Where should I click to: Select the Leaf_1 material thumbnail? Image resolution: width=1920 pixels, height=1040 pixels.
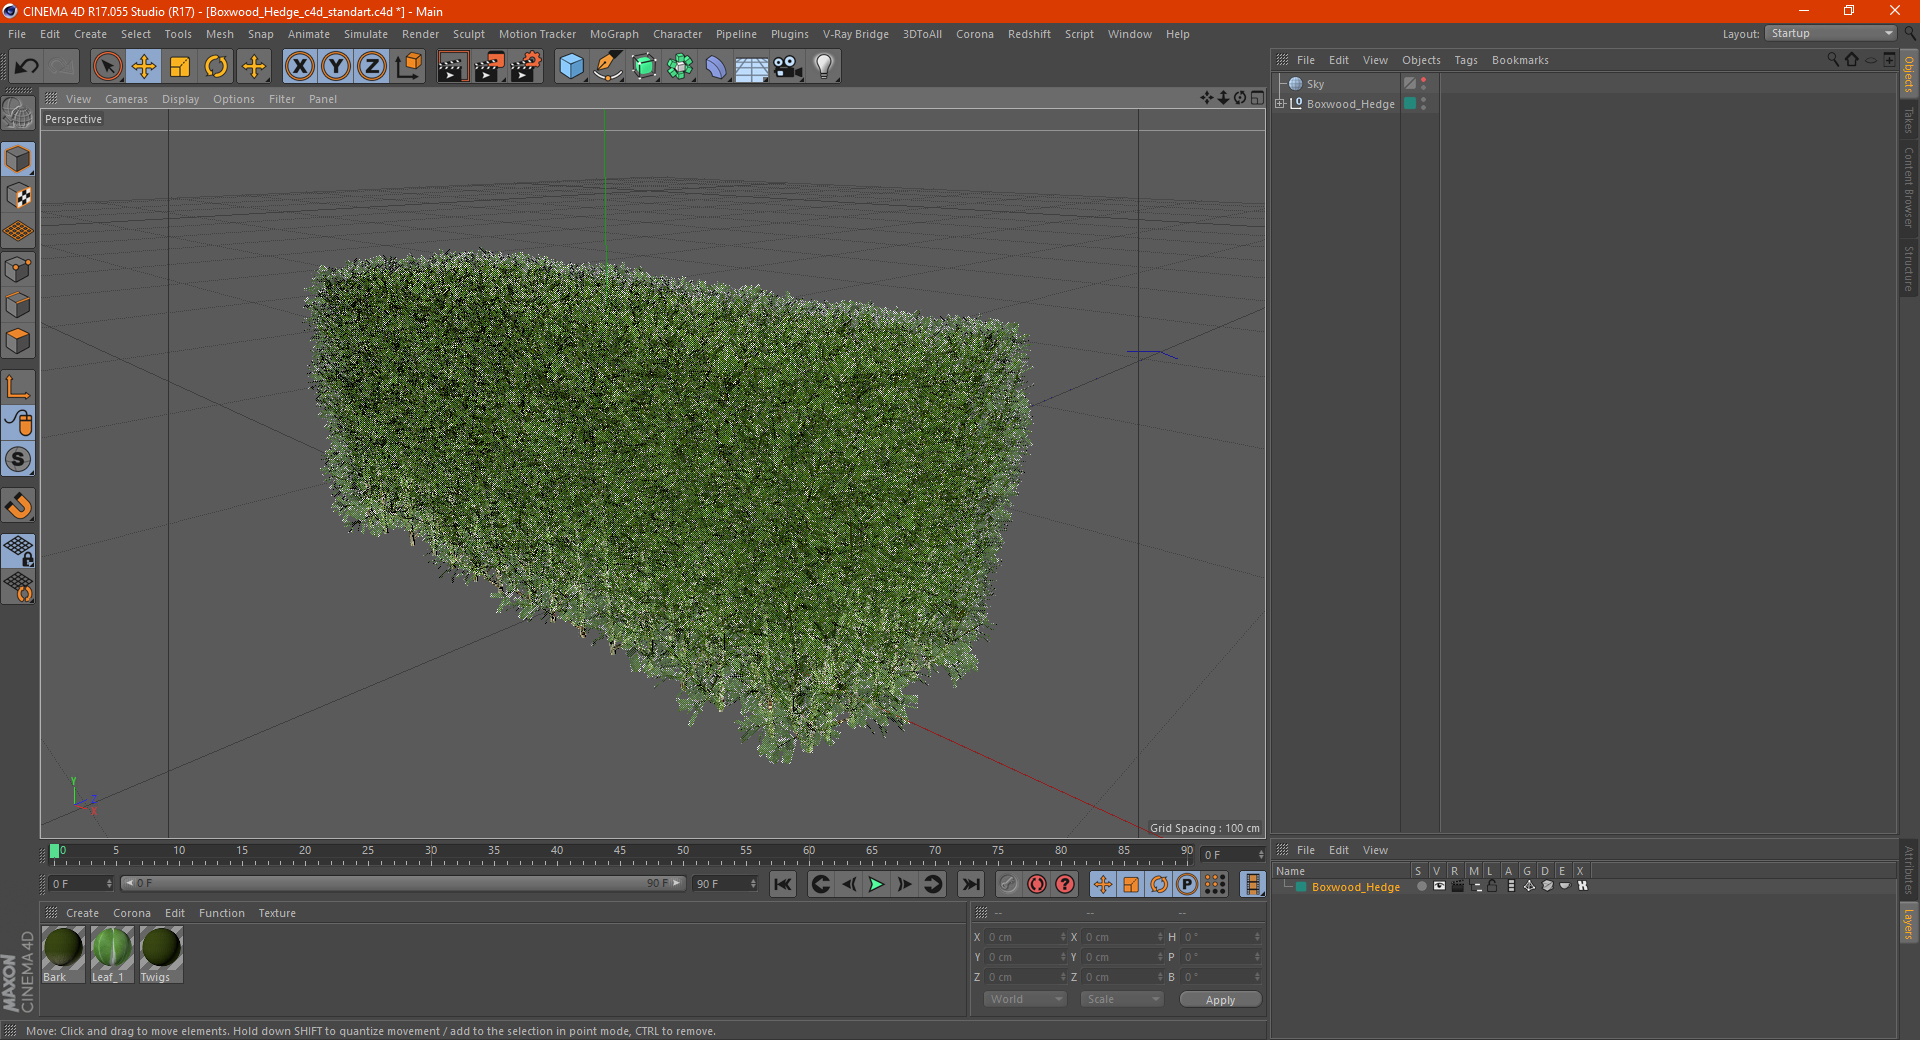(x=112, y=955)
